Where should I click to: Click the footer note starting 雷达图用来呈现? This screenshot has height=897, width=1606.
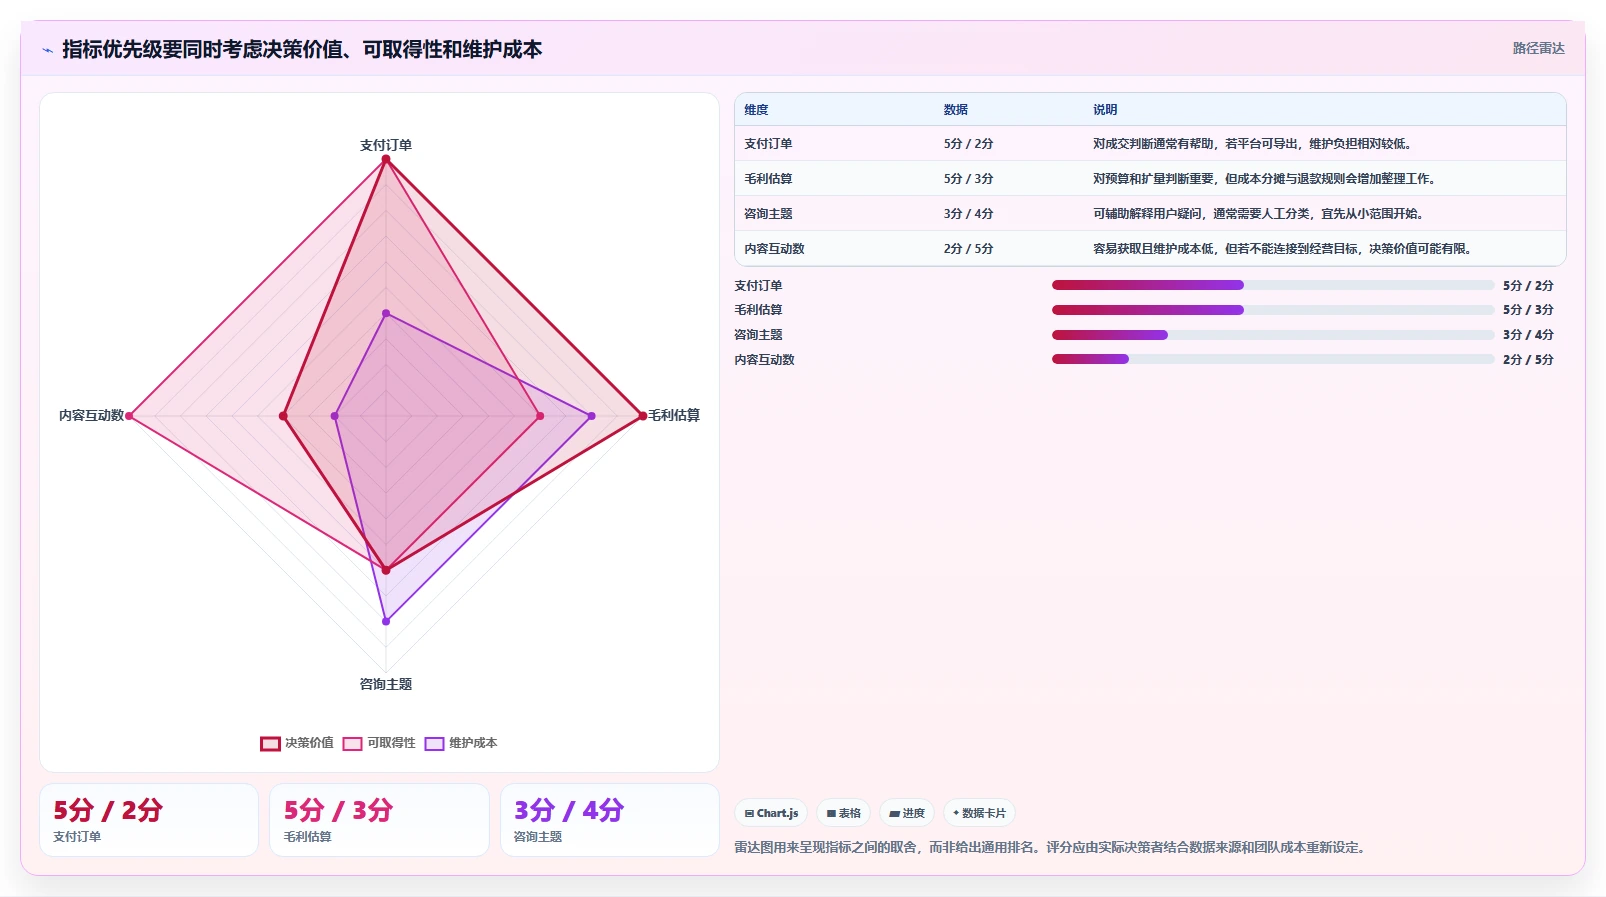point(1051,847)
